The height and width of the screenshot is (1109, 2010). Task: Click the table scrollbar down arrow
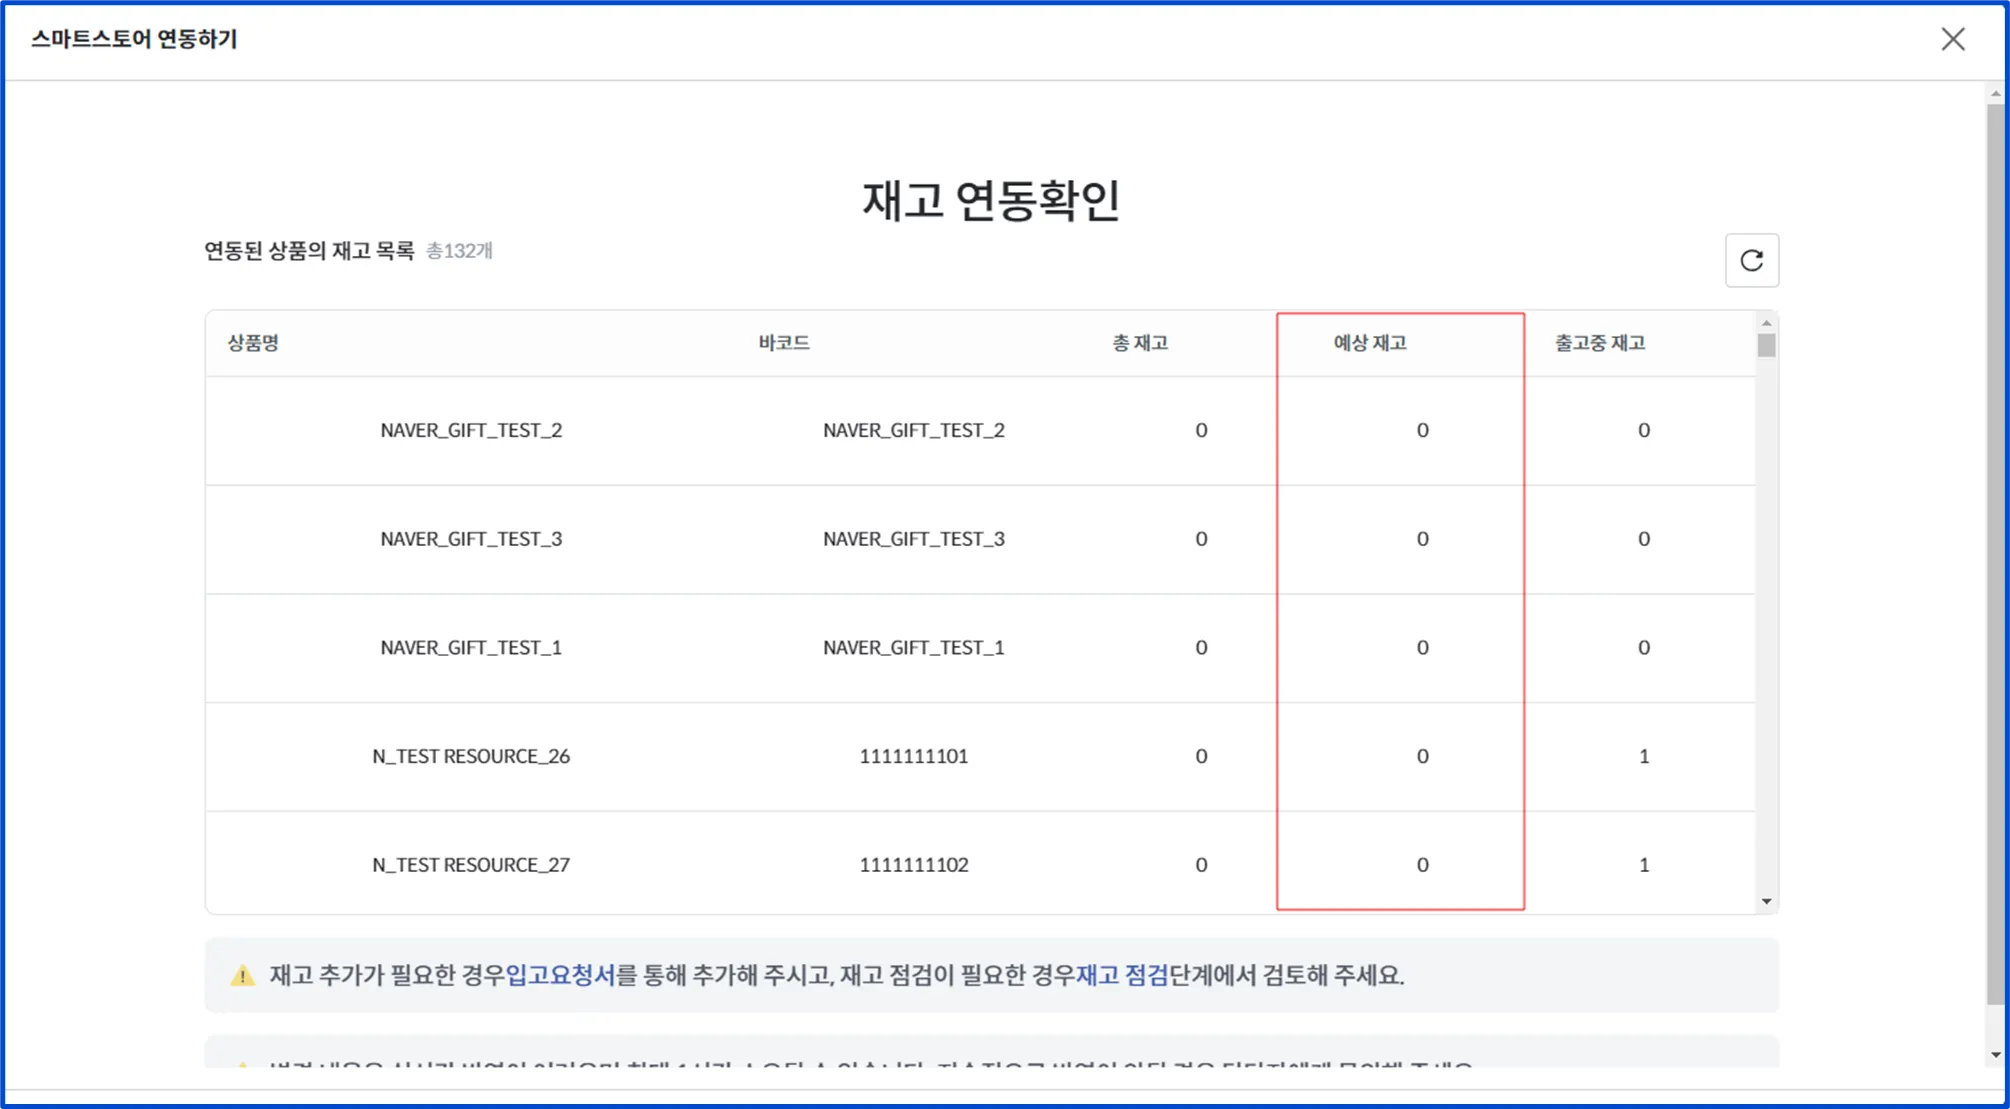click(1766, 902)
